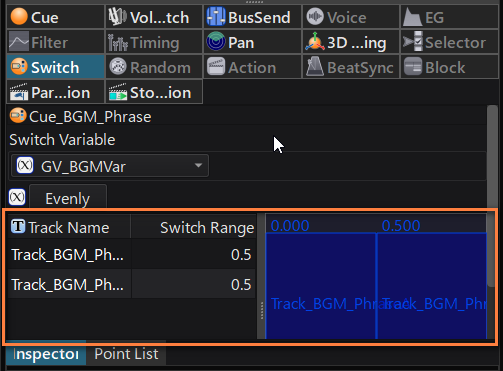This screenshot has height=371, width=503.
Task: Click the Timing tab icon
Action: (x=117, y=43)
